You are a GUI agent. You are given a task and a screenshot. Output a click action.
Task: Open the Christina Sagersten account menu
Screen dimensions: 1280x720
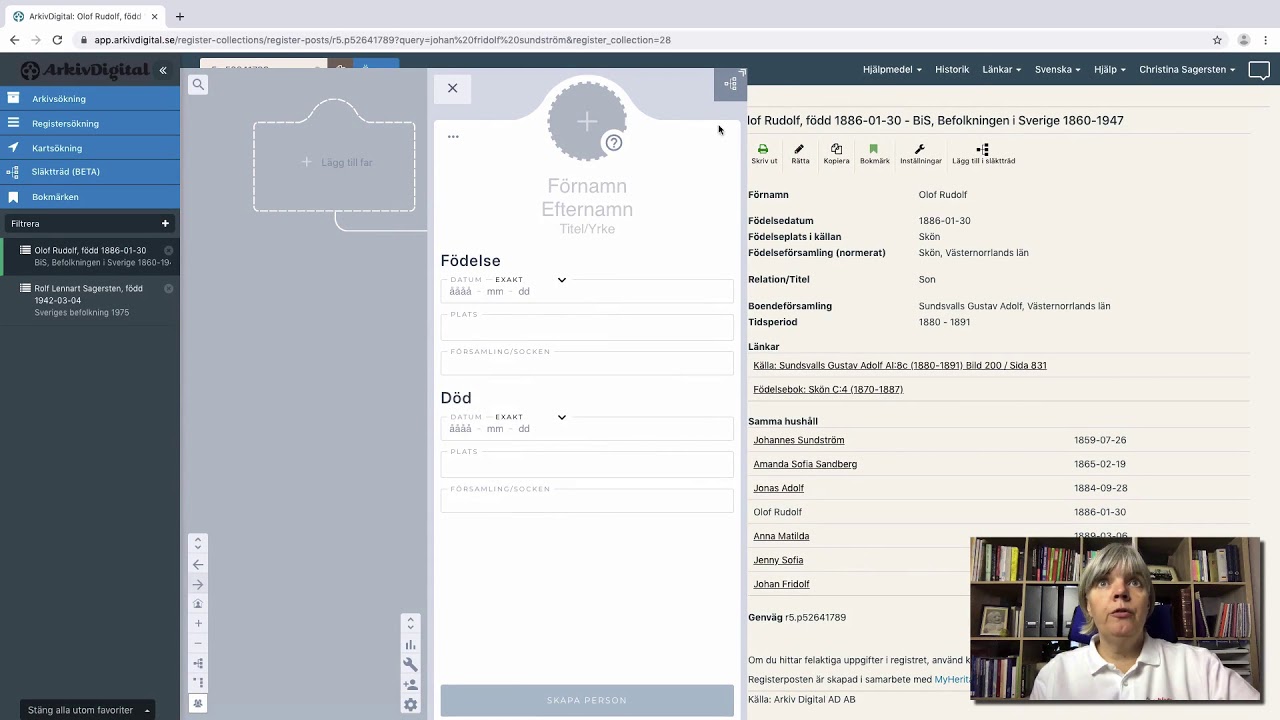tap(1187, 70)
